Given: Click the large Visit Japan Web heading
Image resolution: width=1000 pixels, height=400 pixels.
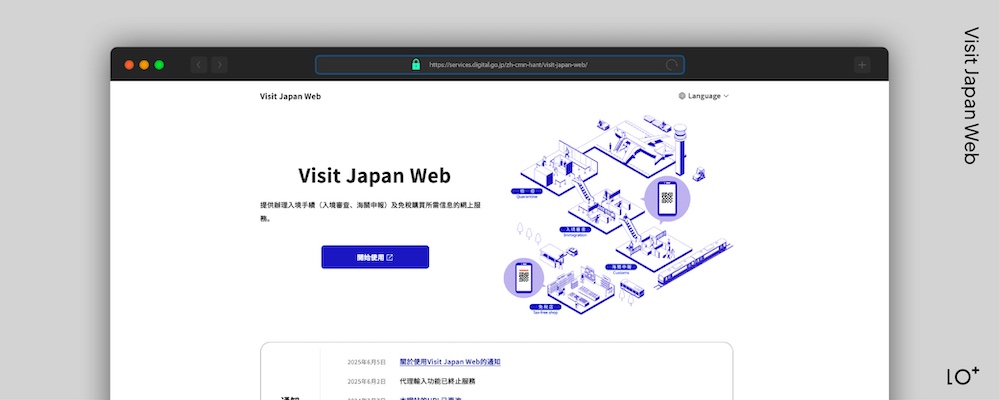Looking at the screenshot, I should 374,175.
